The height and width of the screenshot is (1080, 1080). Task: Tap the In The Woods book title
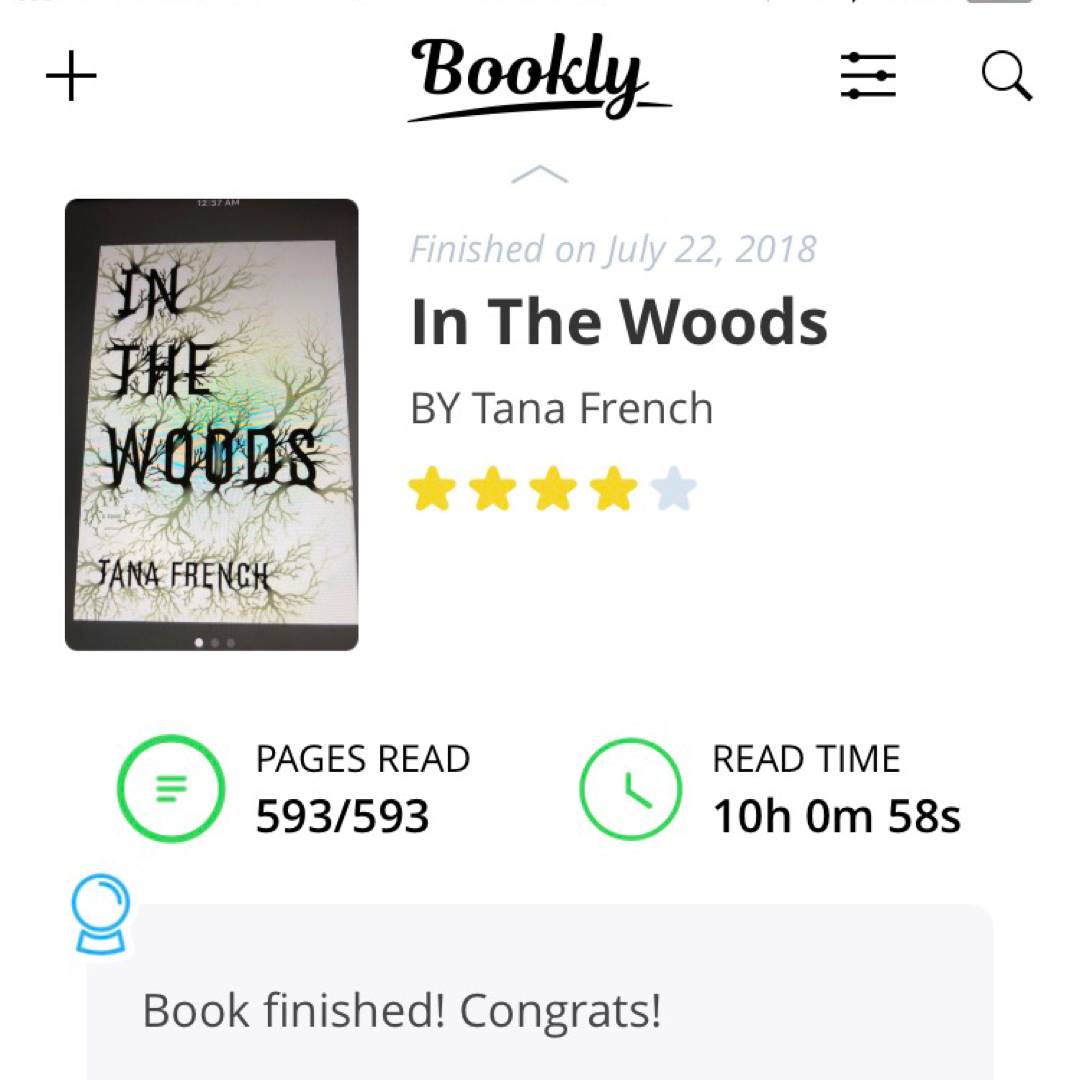click(x=619, y=322)
